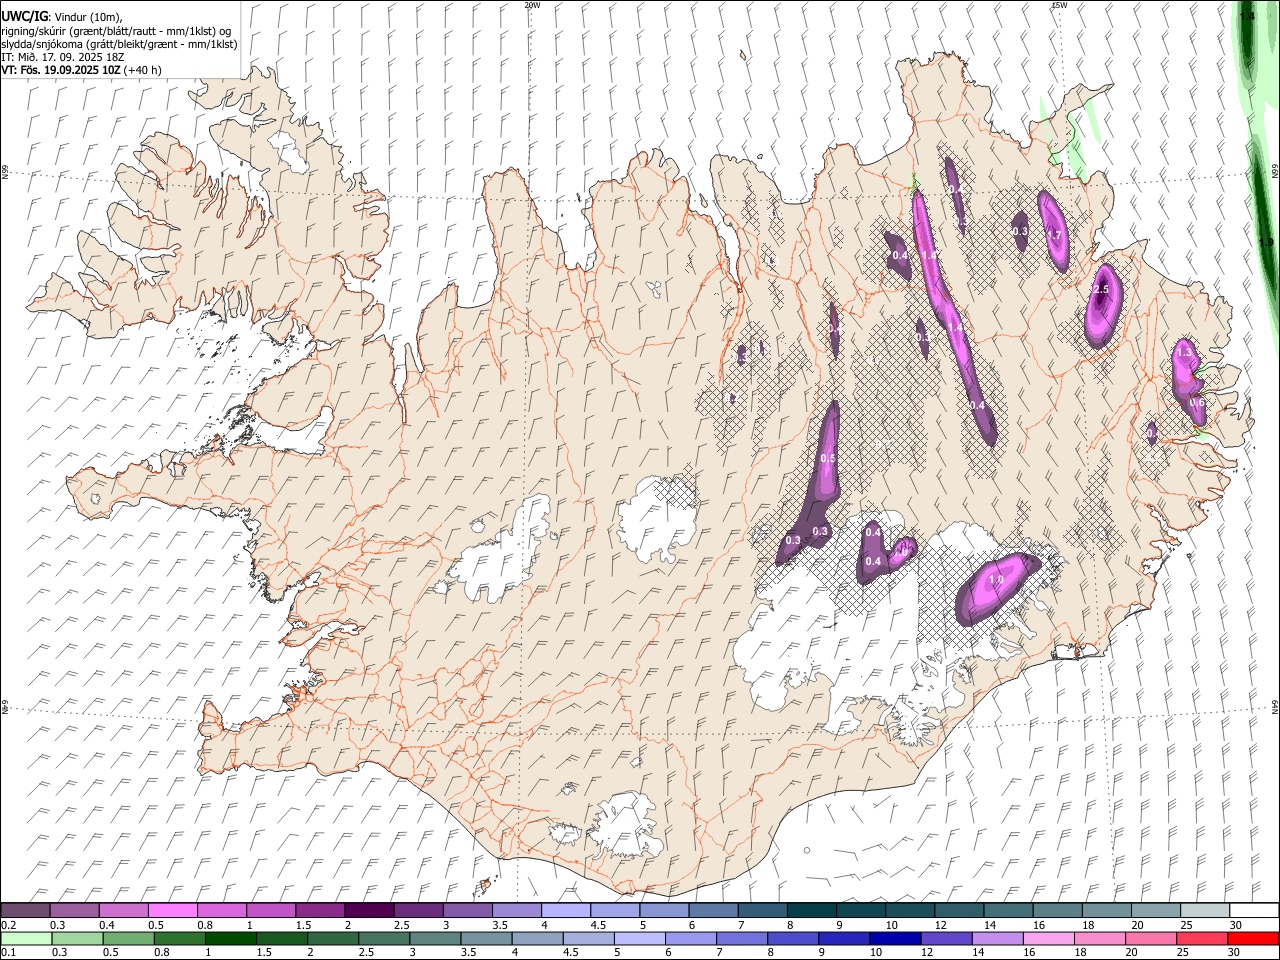Viewport: 1280px width, 960px height.
Task: Pick the dark teal upper swatch labeled 8
Action: point(812,910)
